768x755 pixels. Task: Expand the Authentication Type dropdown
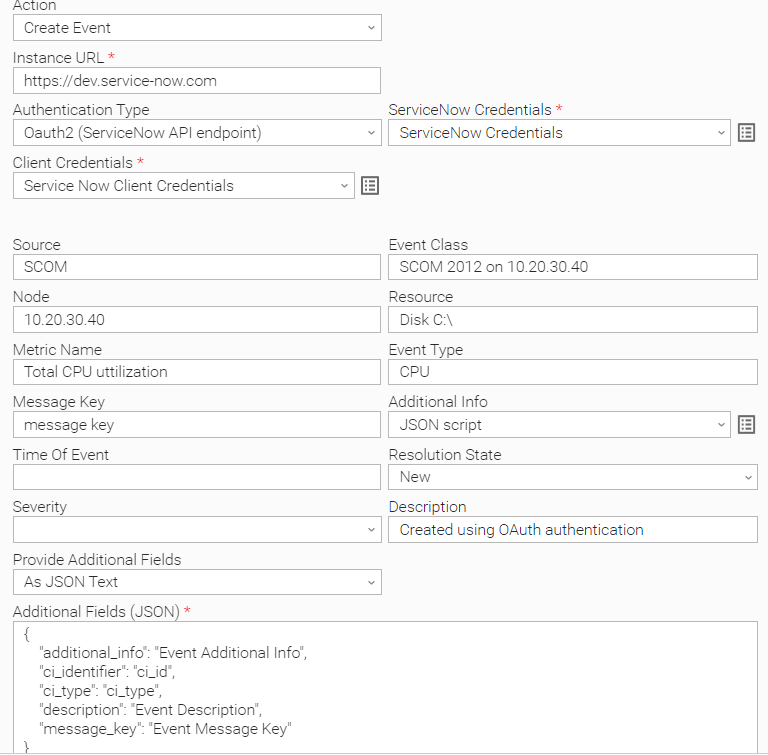point(197,133)
